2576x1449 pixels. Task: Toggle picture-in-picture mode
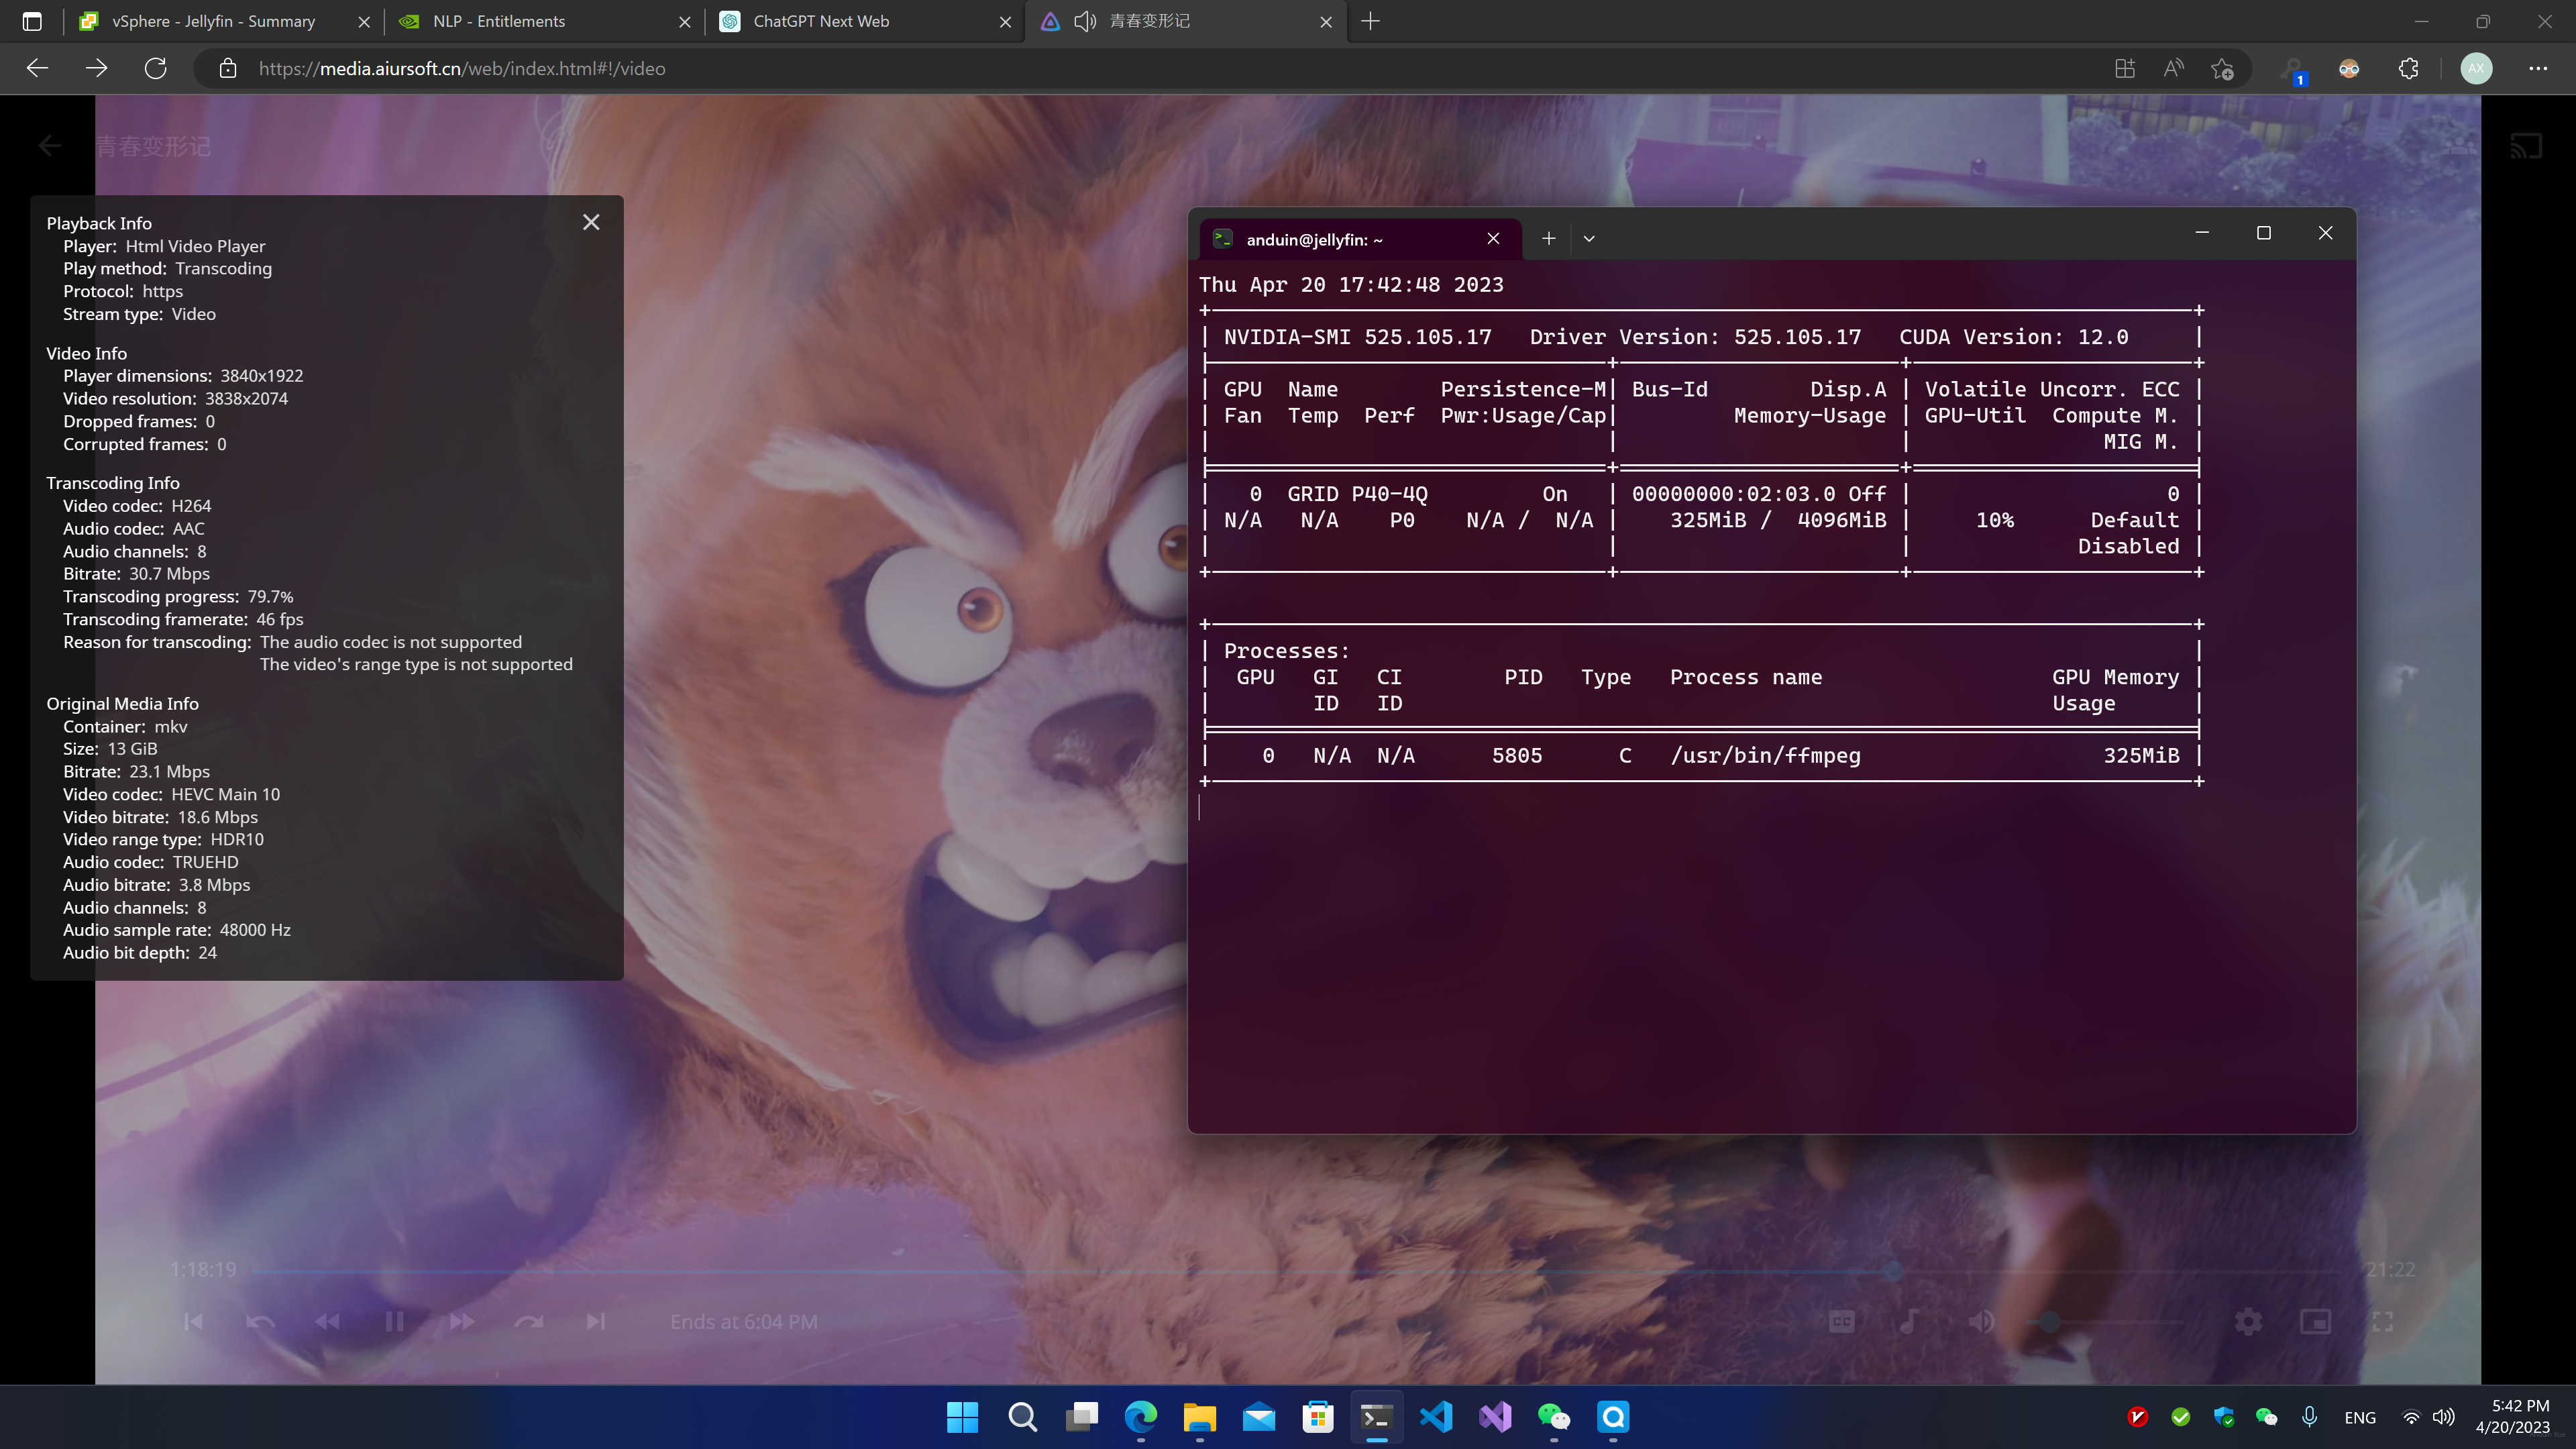point(2315,1322)
